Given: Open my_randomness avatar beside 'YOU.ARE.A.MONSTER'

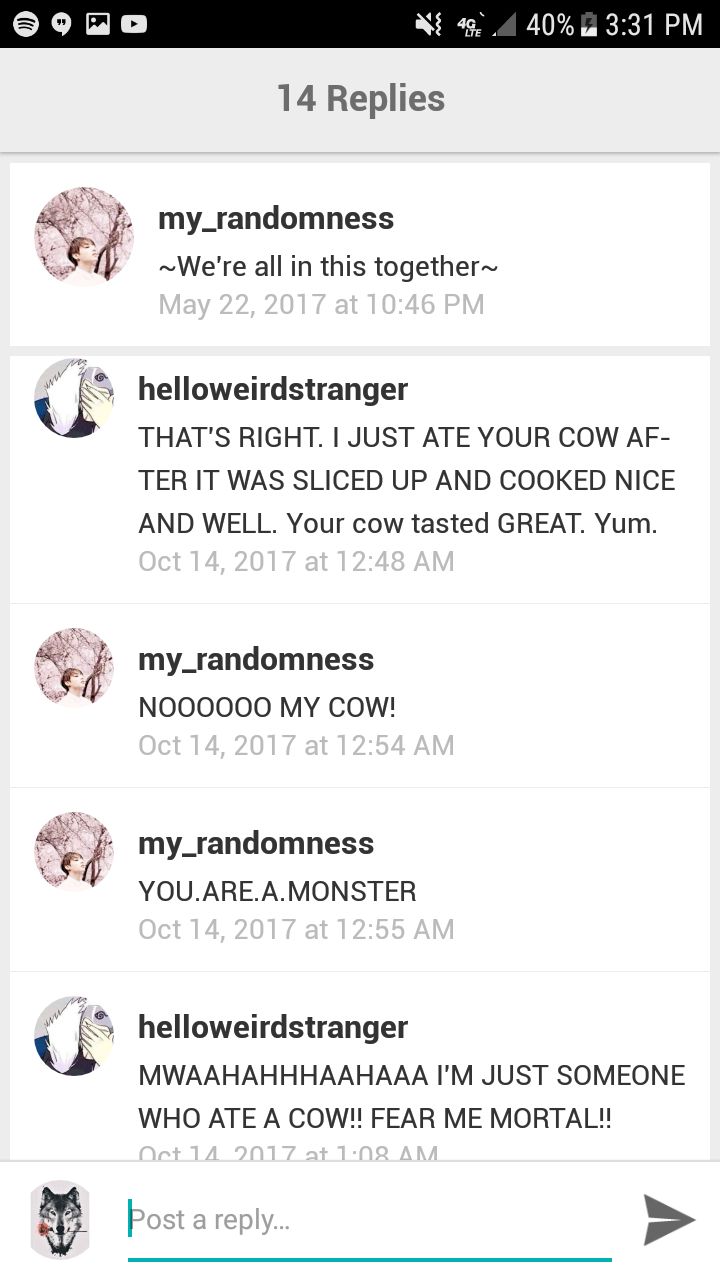Looking at the screenshot, I should pyautogui.click(x=74, y=852).
